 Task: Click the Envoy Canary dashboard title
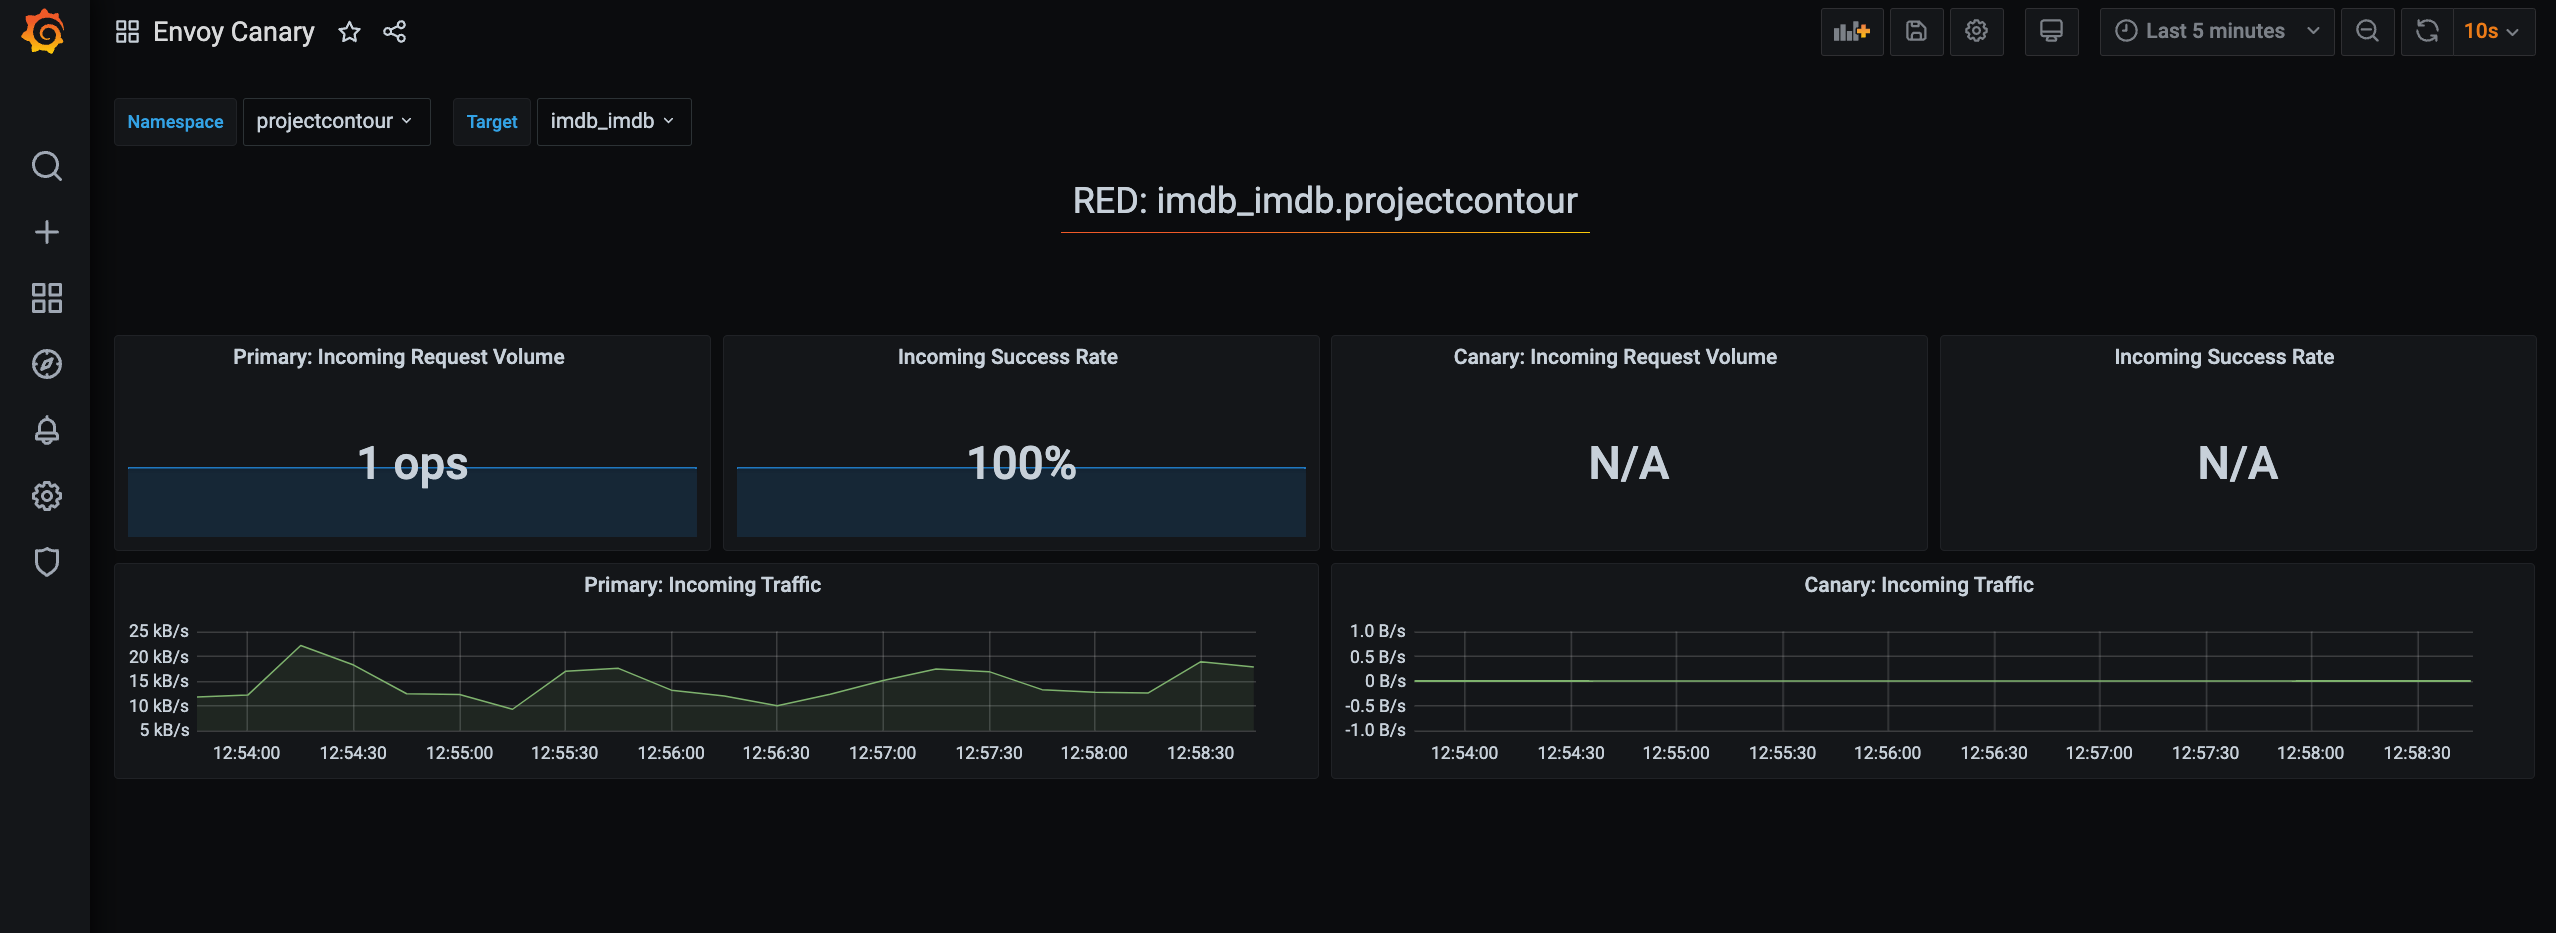pos(233,32)
